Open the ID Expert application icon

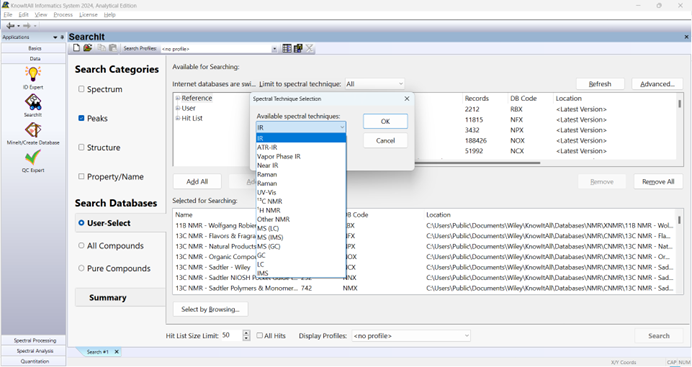(33, 74)
